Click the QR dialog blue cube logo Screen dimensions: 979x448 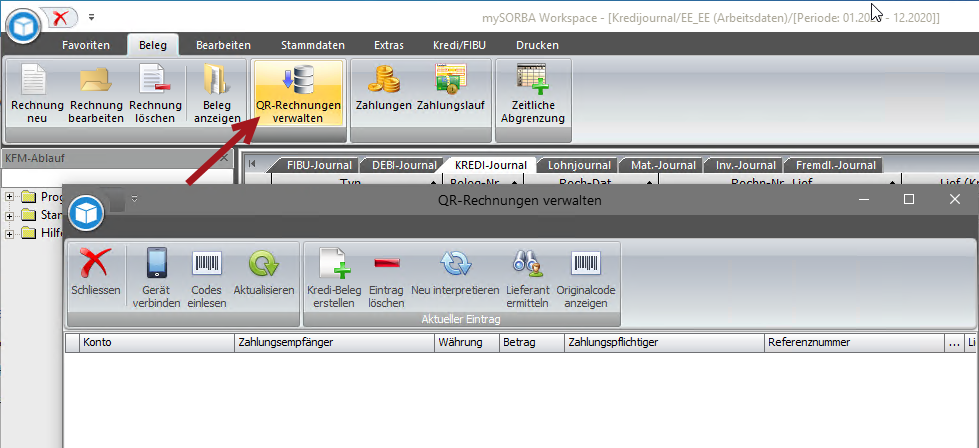click(86, 212)
